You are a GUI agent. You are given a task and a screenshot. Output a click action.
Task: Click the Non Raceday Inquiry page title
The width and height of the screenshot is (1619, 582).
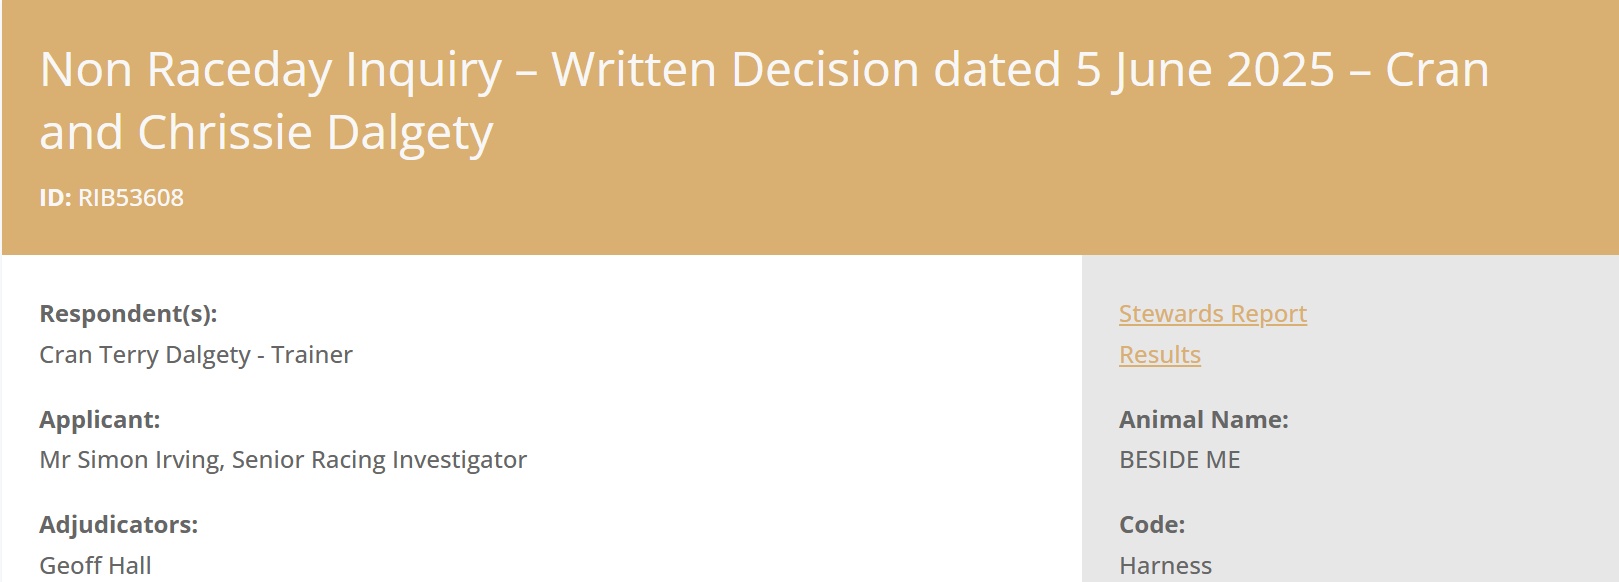(x=764, y=100)
